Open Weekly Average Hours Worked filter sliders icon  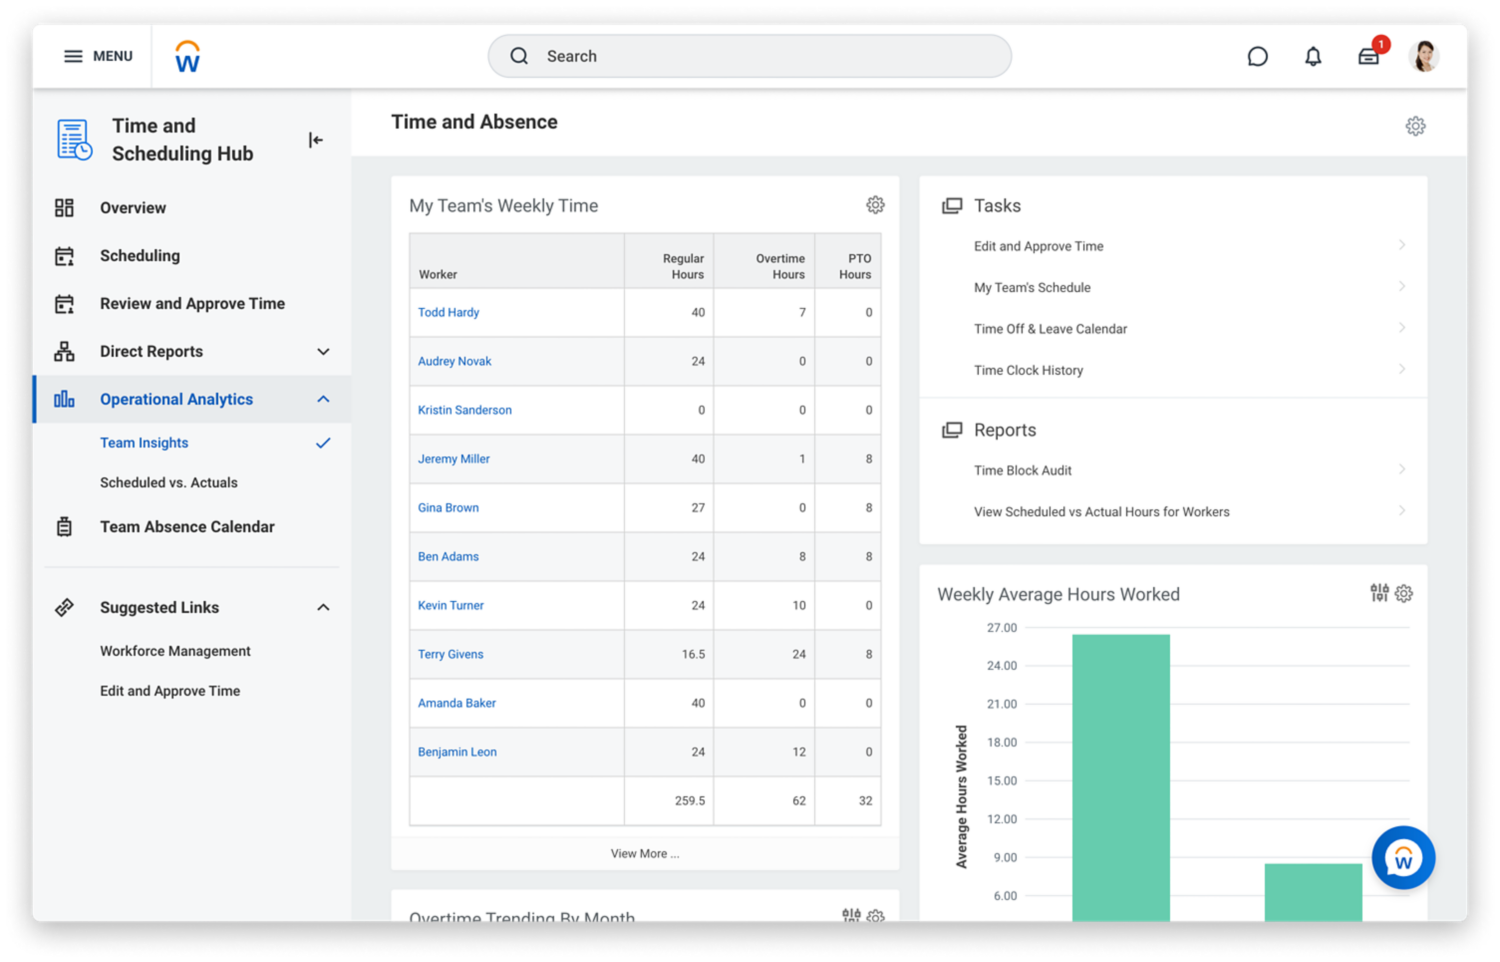pyautogui.click(x=1379, y=593)
